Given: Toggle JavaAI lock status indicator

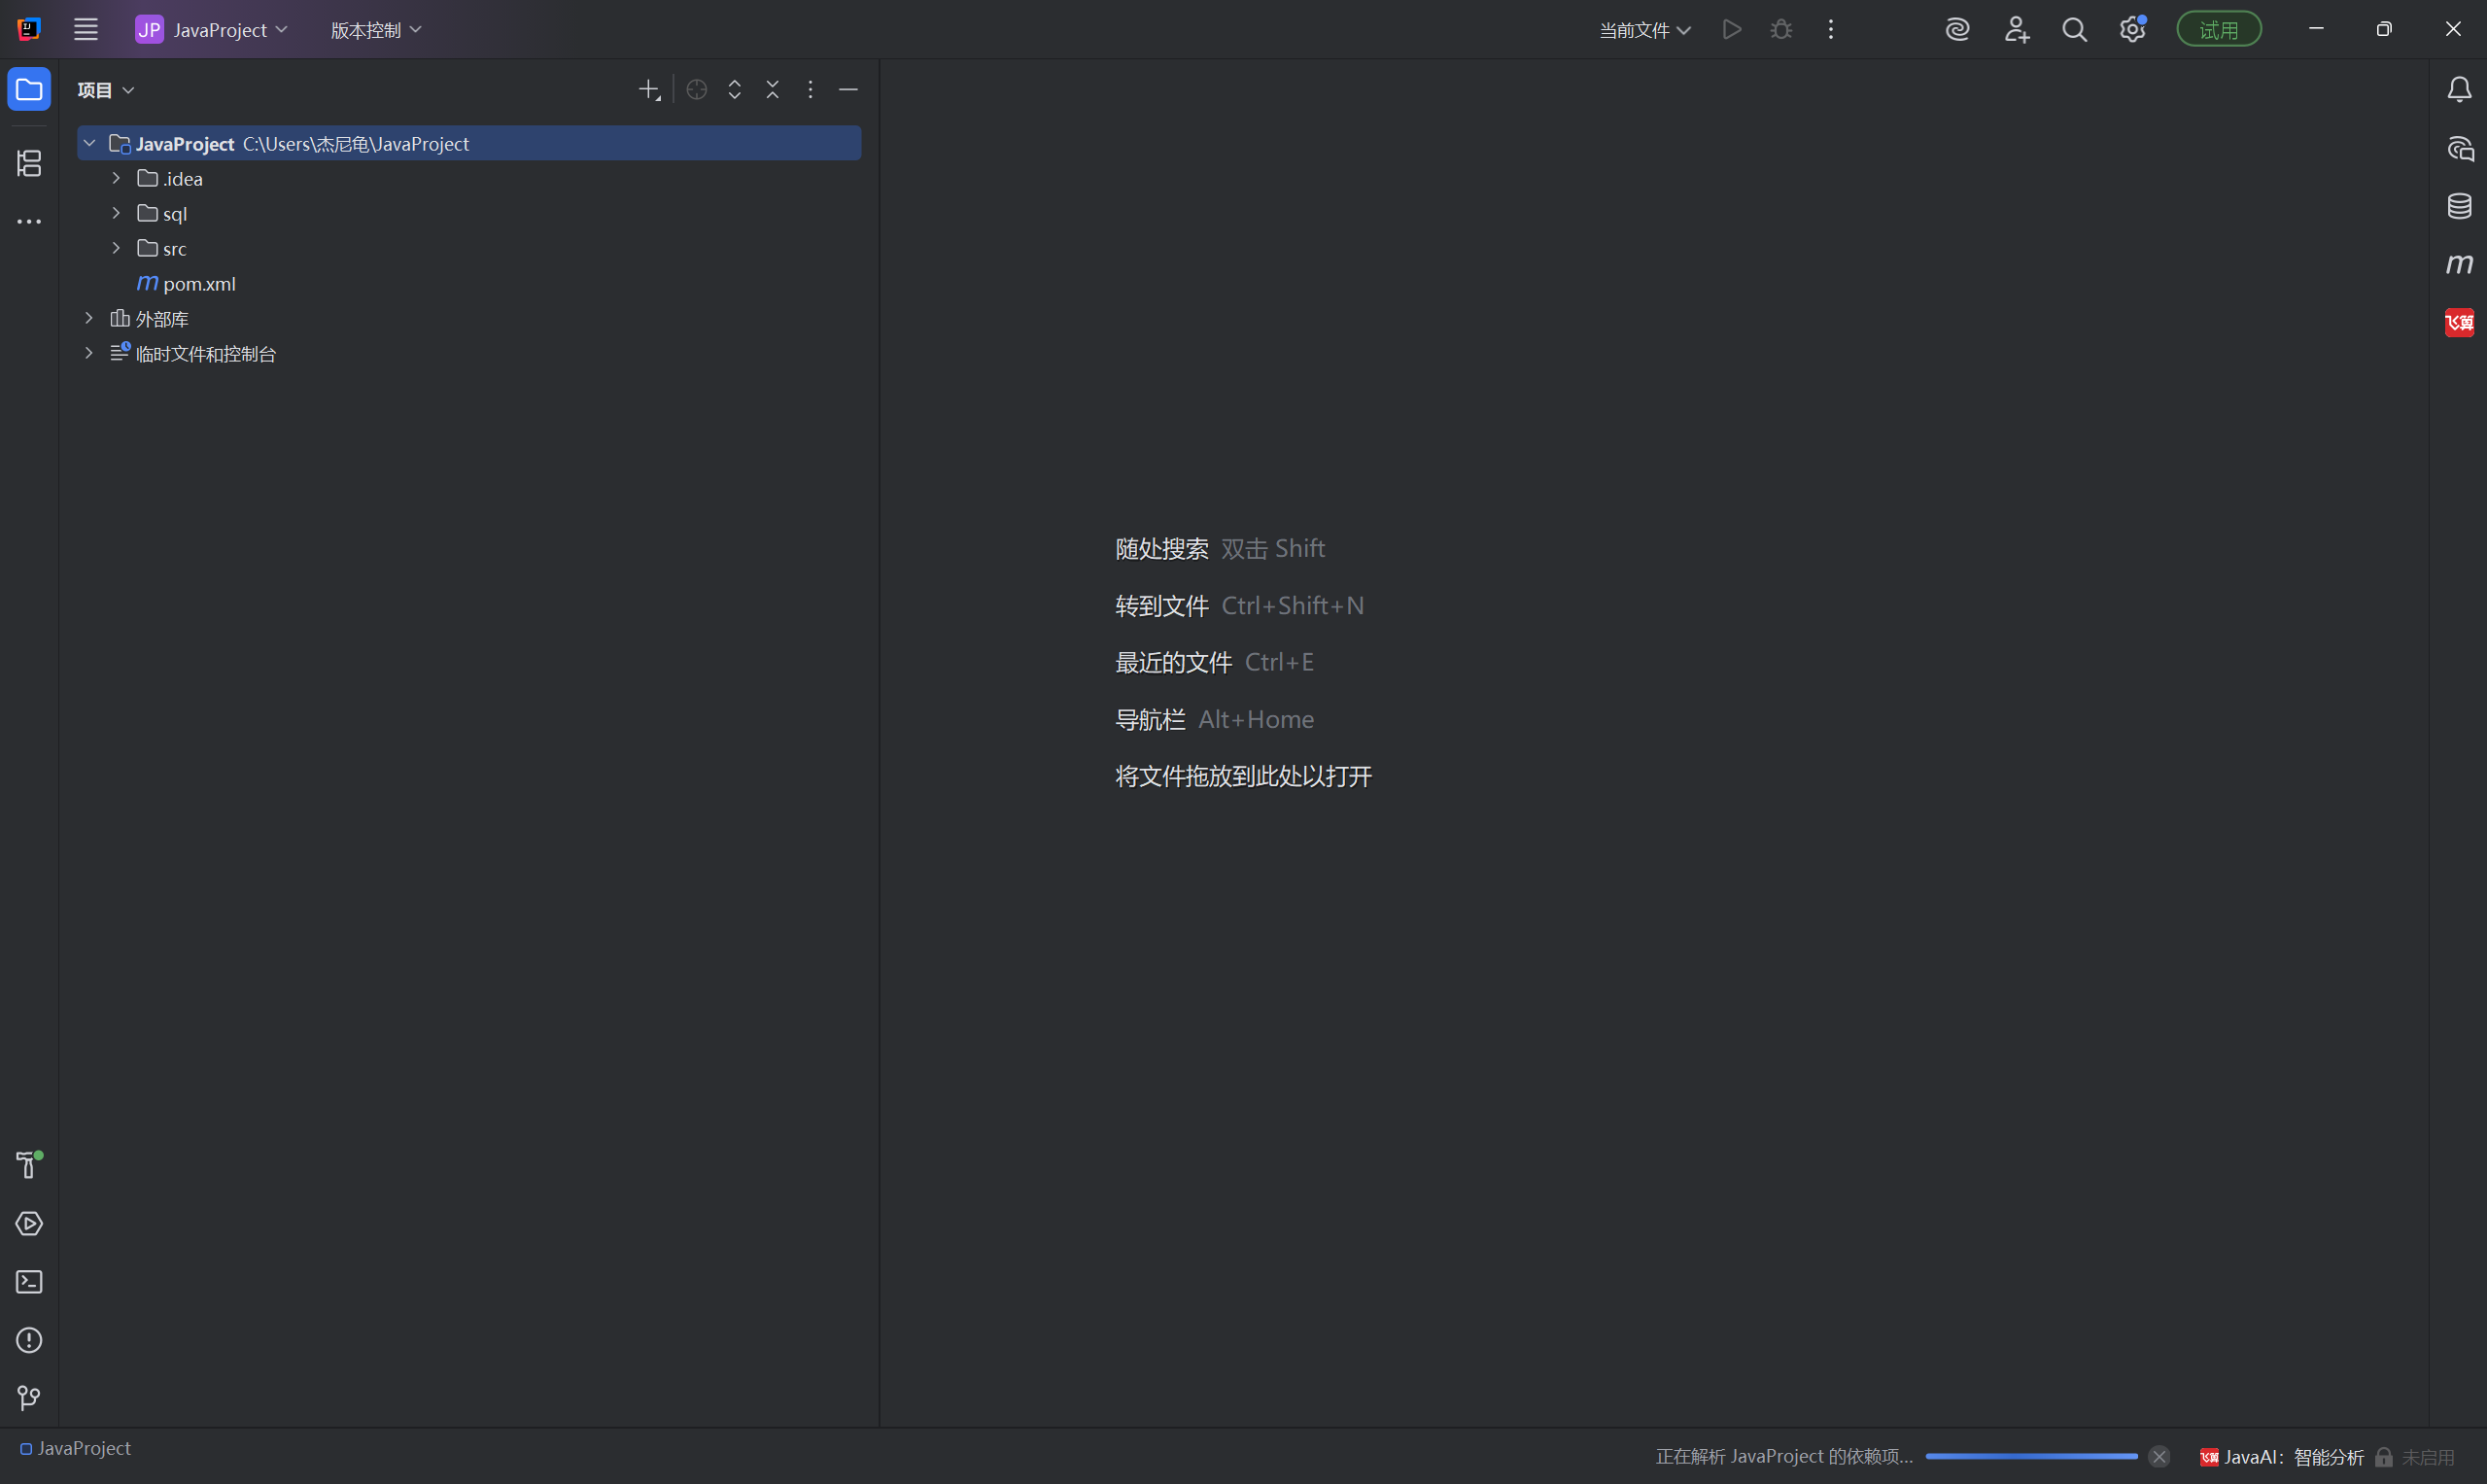Looking at the screenshot, I should pos(2384,1457).
